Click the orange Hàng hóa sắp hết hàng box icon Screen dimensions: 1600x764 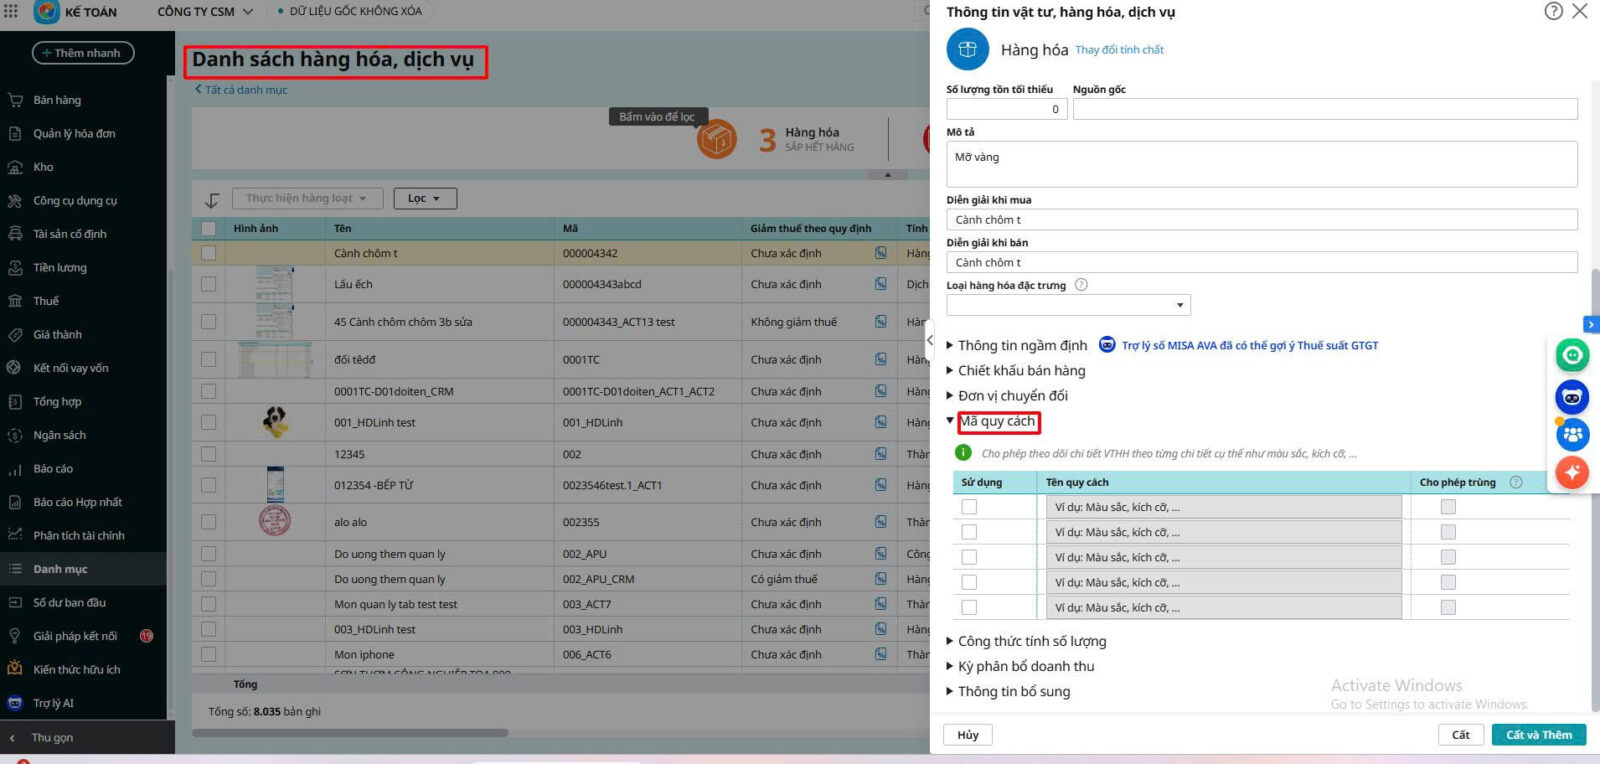(717, 139)
